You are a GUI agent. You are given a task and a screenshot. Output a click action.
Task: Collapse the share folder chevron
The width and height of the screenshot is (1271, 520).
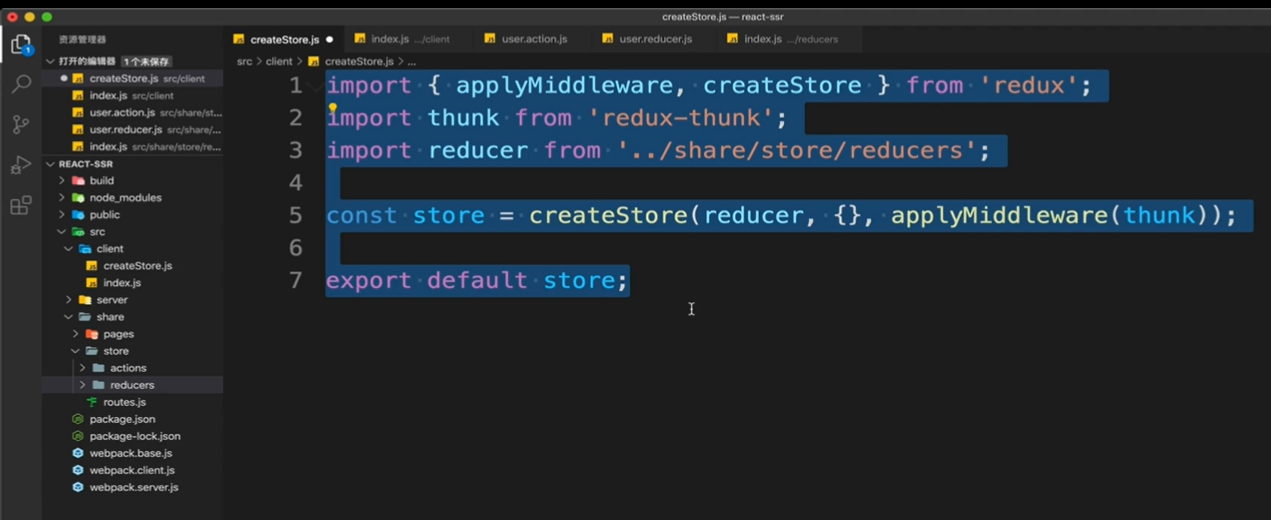(69, 317)
